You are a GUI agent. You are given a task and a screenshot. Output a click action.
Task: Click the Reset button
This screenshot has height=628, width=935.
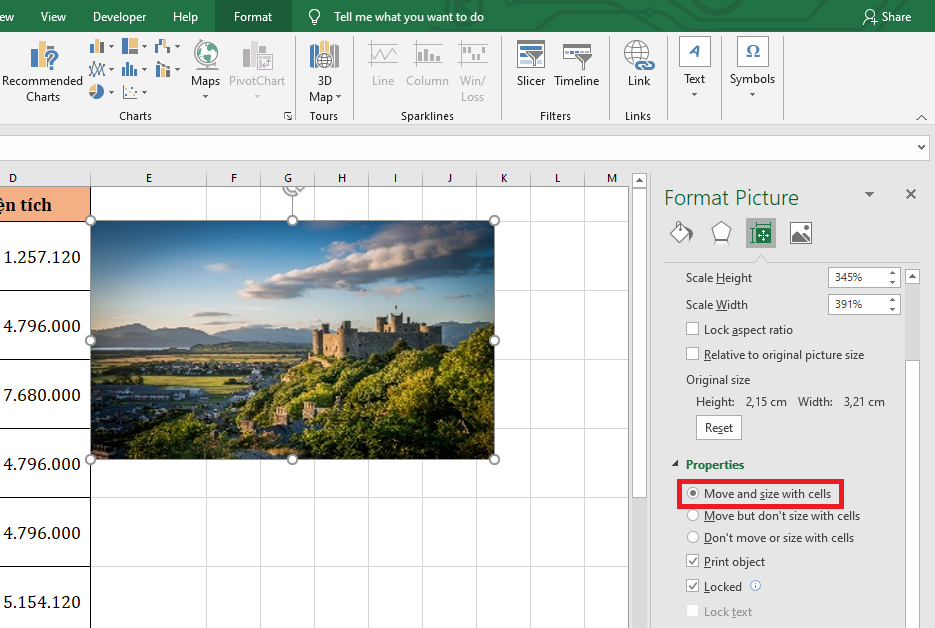coord(719,427)
